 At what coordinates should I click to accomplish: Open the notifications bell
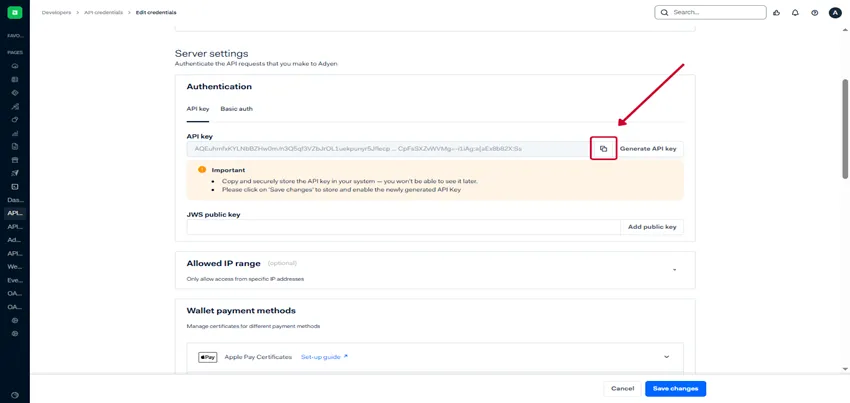[795, 12]
